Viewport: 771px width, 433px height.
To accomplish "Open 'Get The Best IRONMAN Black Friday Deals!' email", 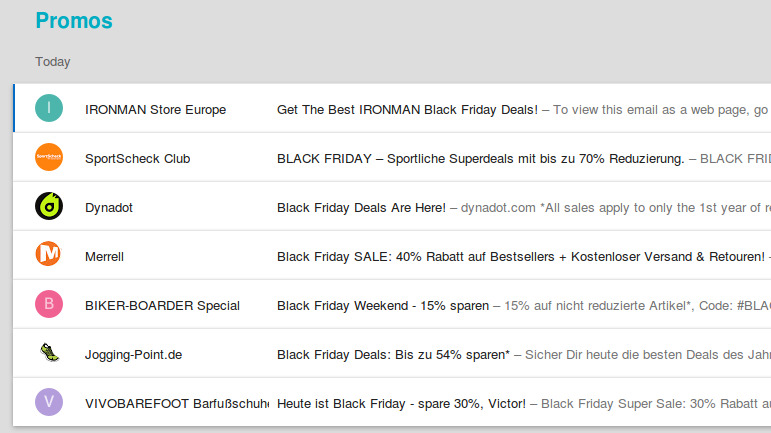I will [407, 109].
